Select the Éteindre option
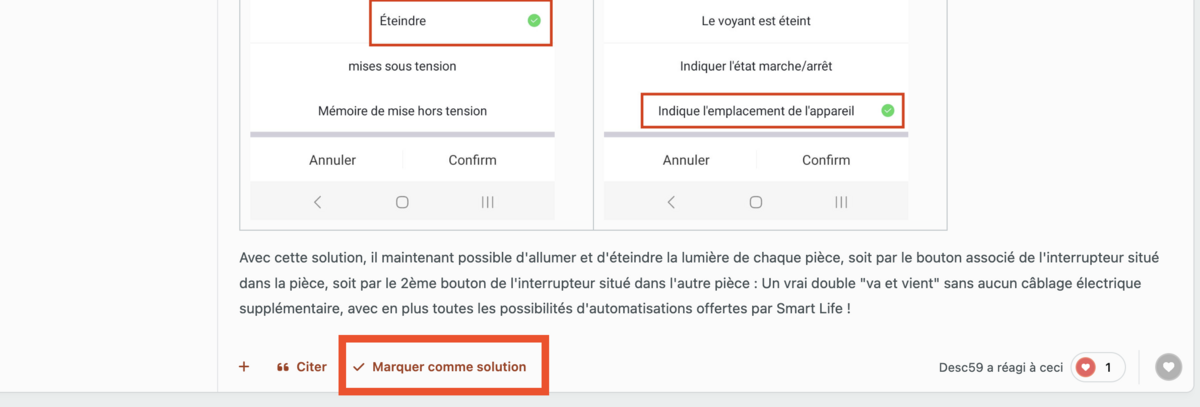Image resolution: width=1200 pixels, height=407 pixels. pos(461,21)
